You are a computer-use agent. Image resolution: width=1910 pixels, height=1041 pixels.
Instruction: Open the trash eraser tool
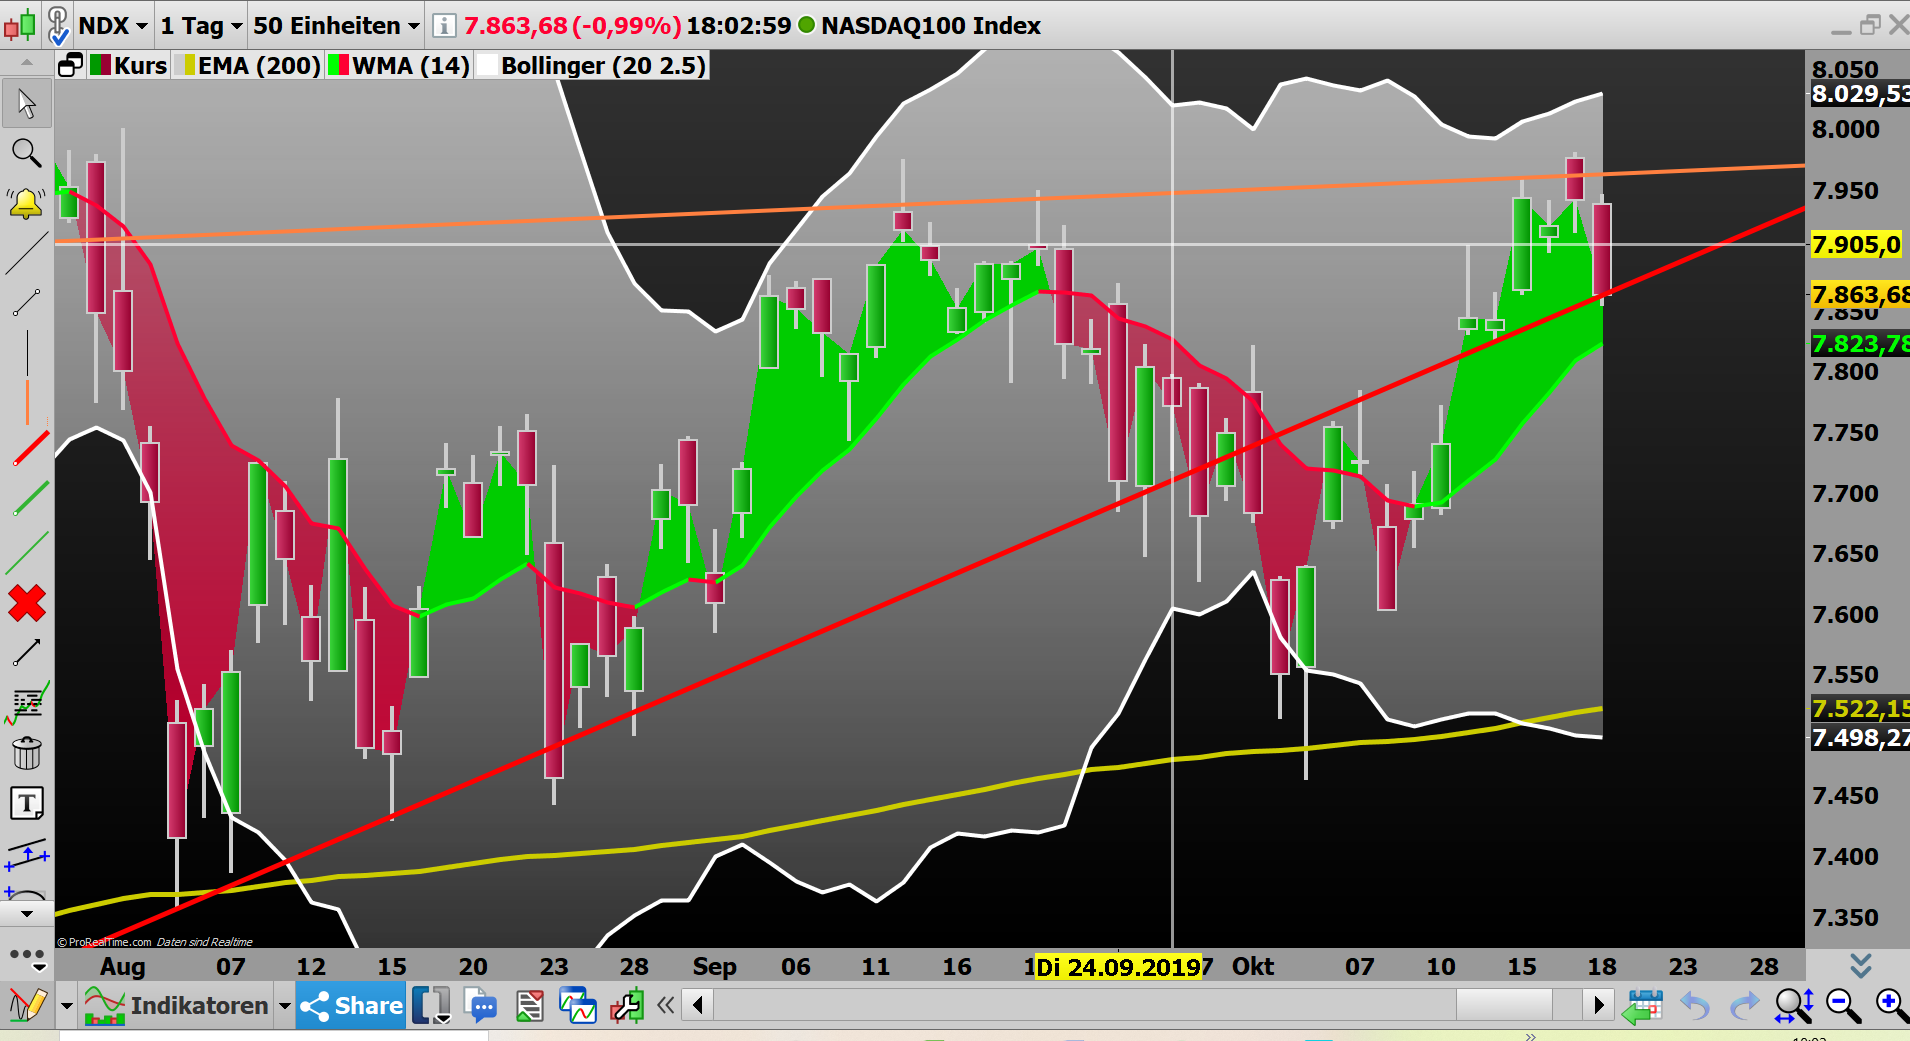(x=27, y=753)
